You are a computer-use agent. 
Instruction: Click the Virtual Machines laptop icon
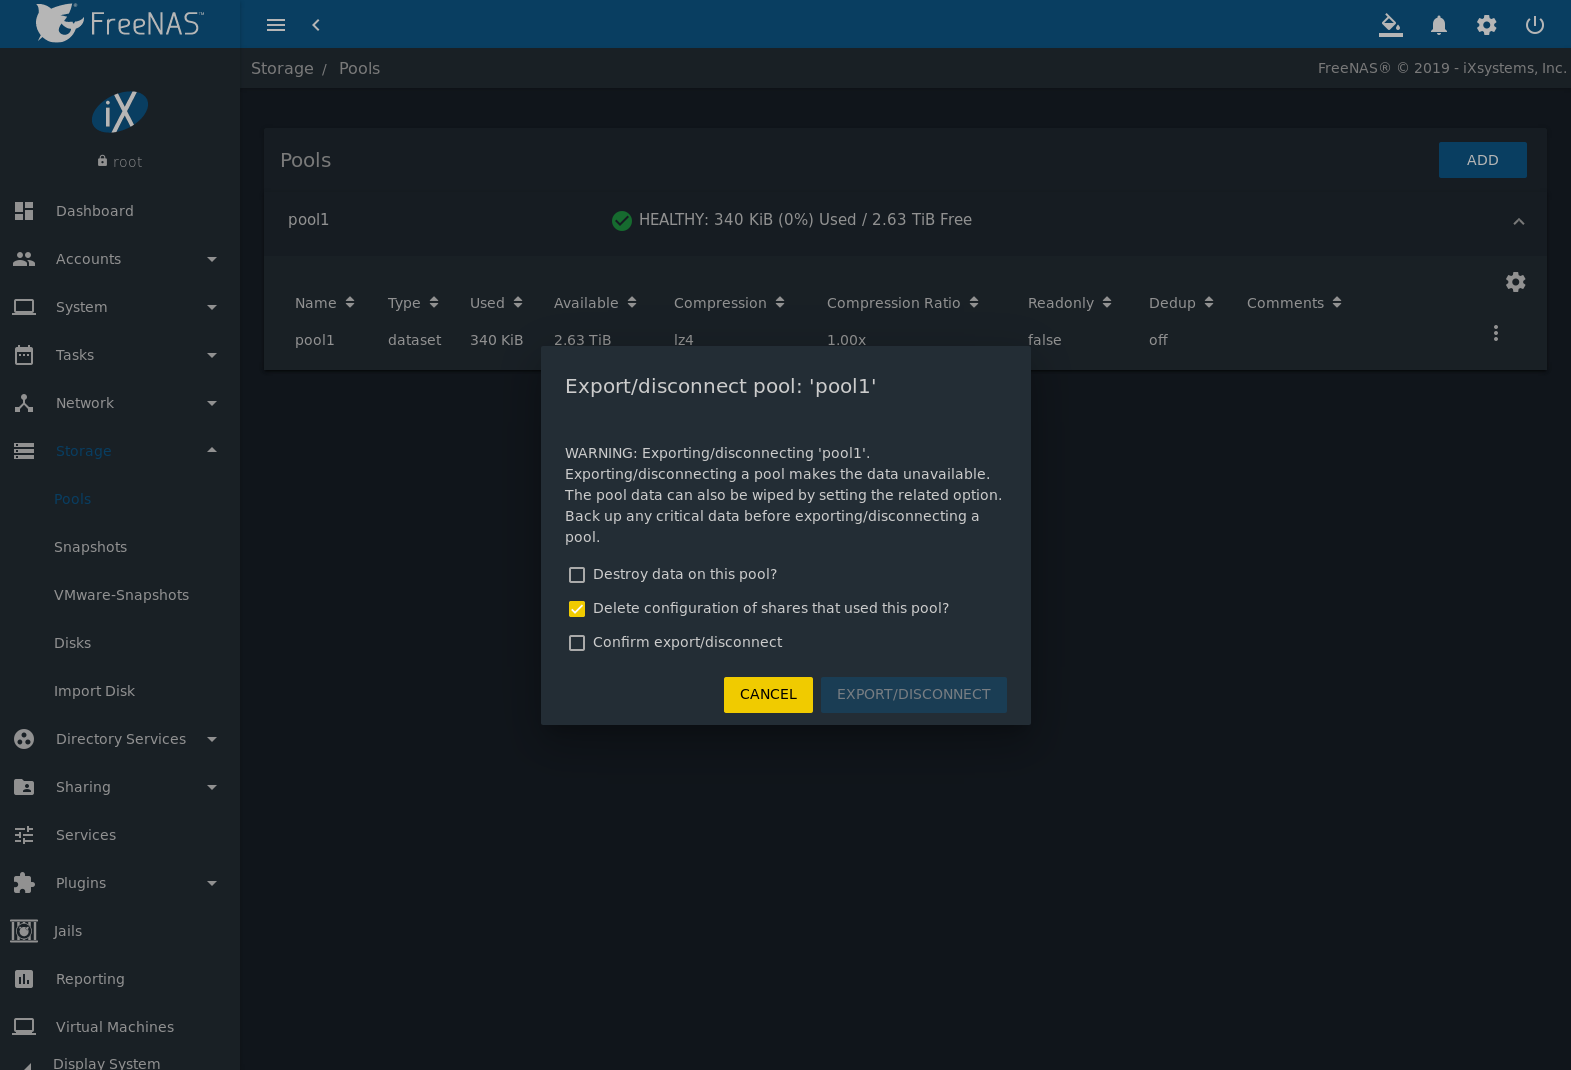click(24, 1027)
